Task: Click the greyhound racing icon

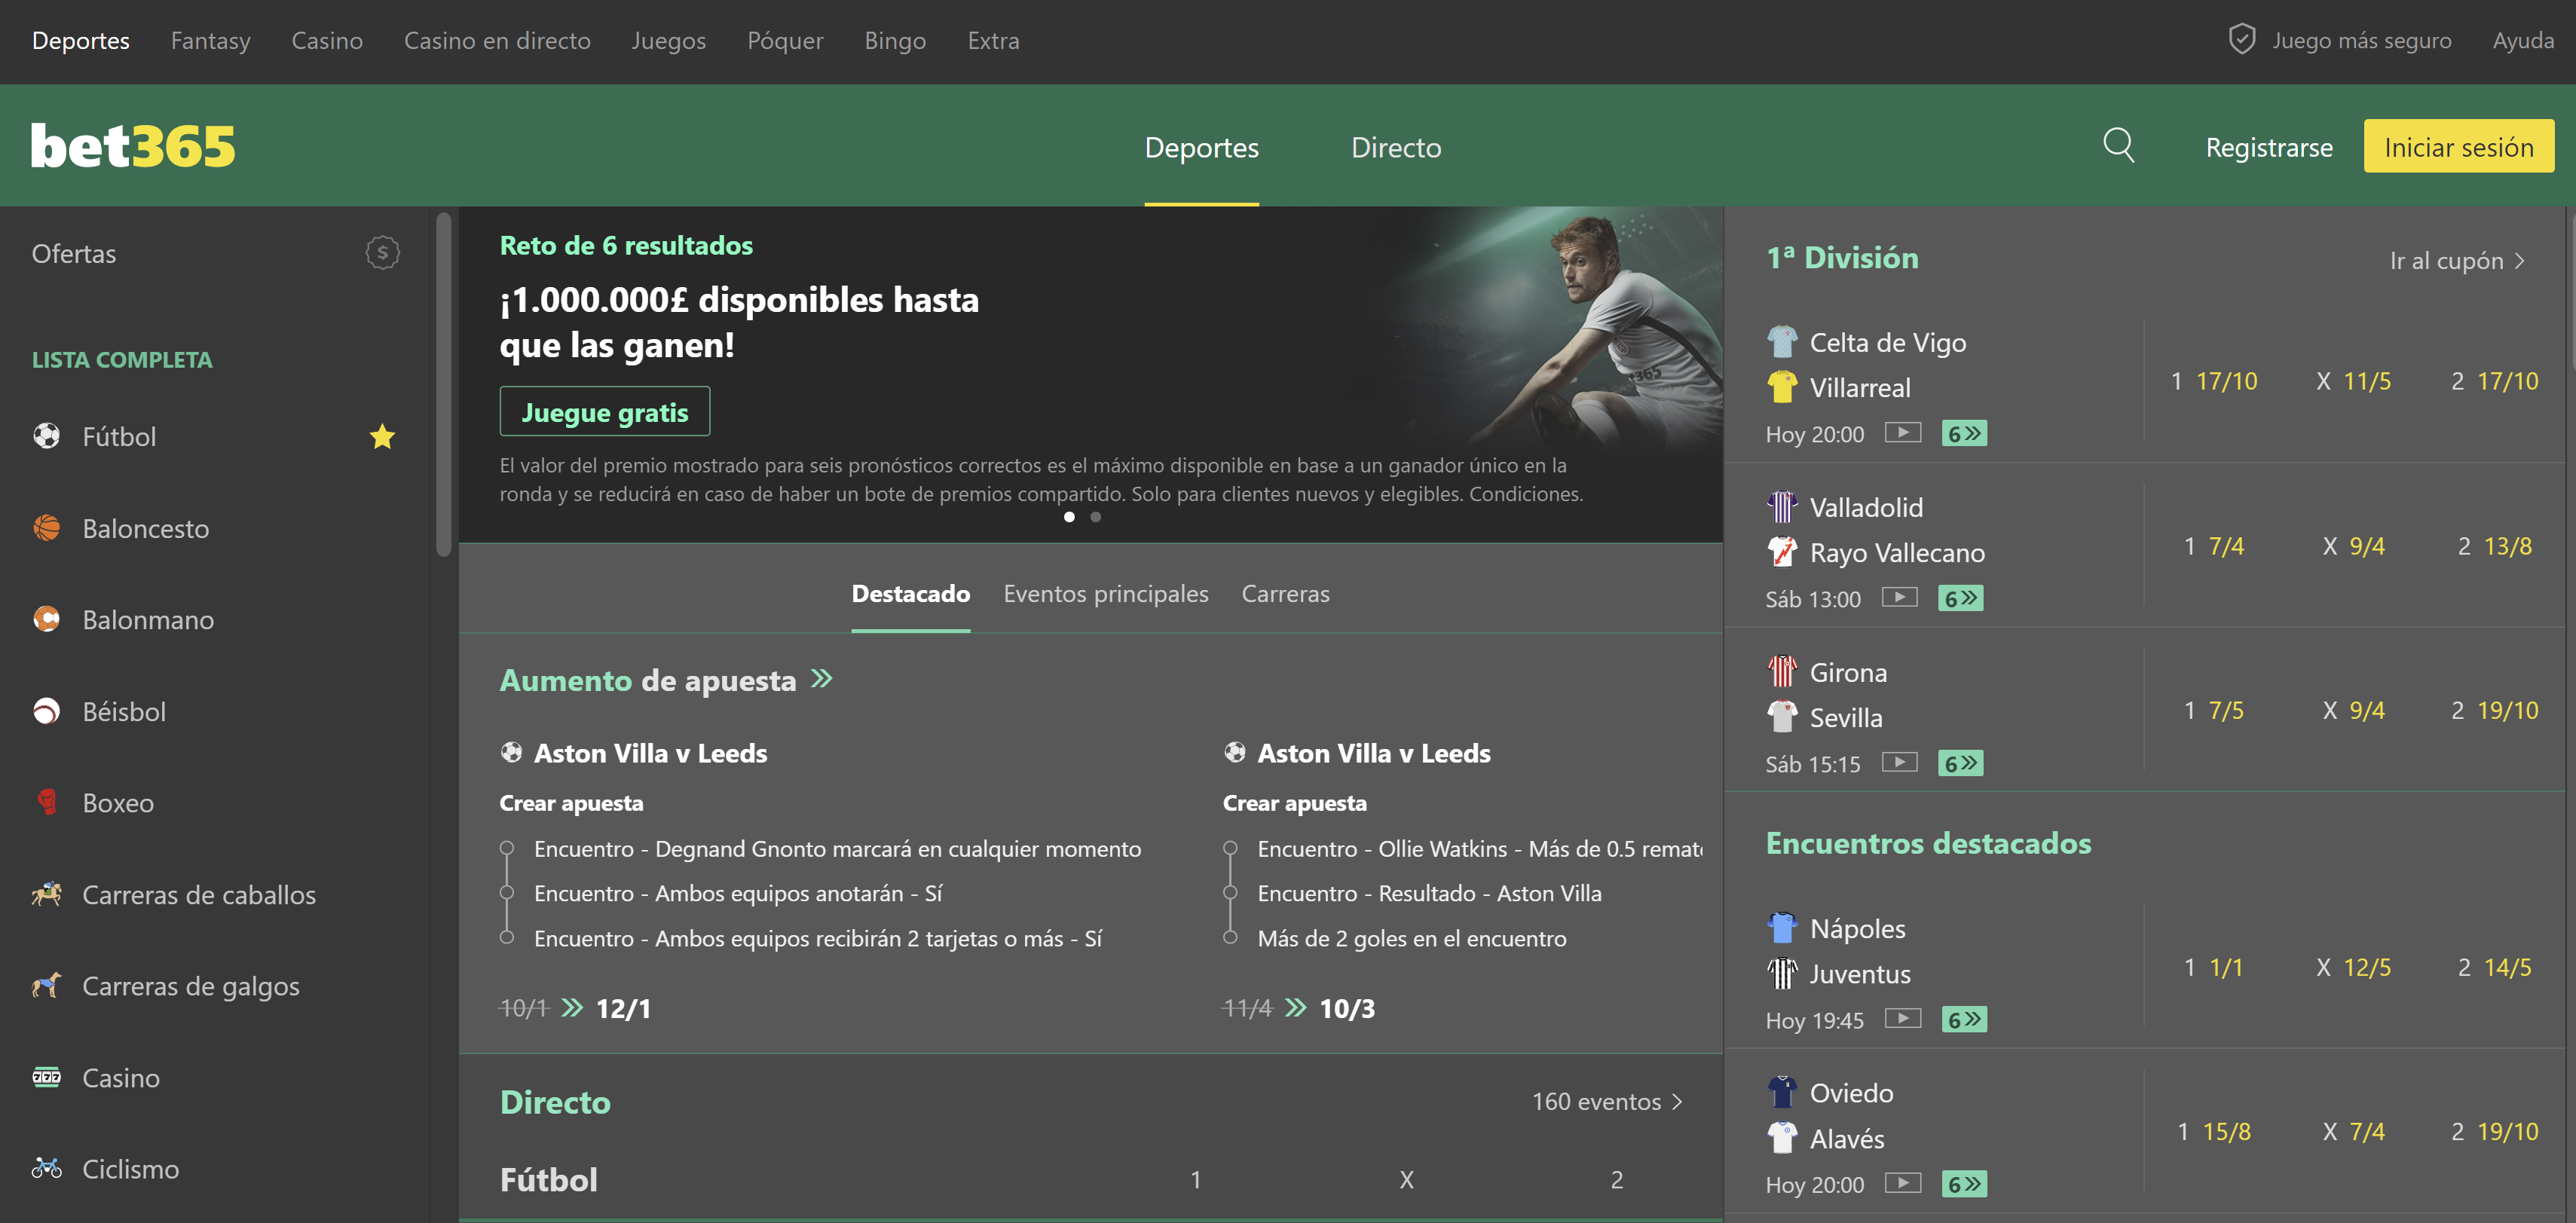Action: (46, 985)
